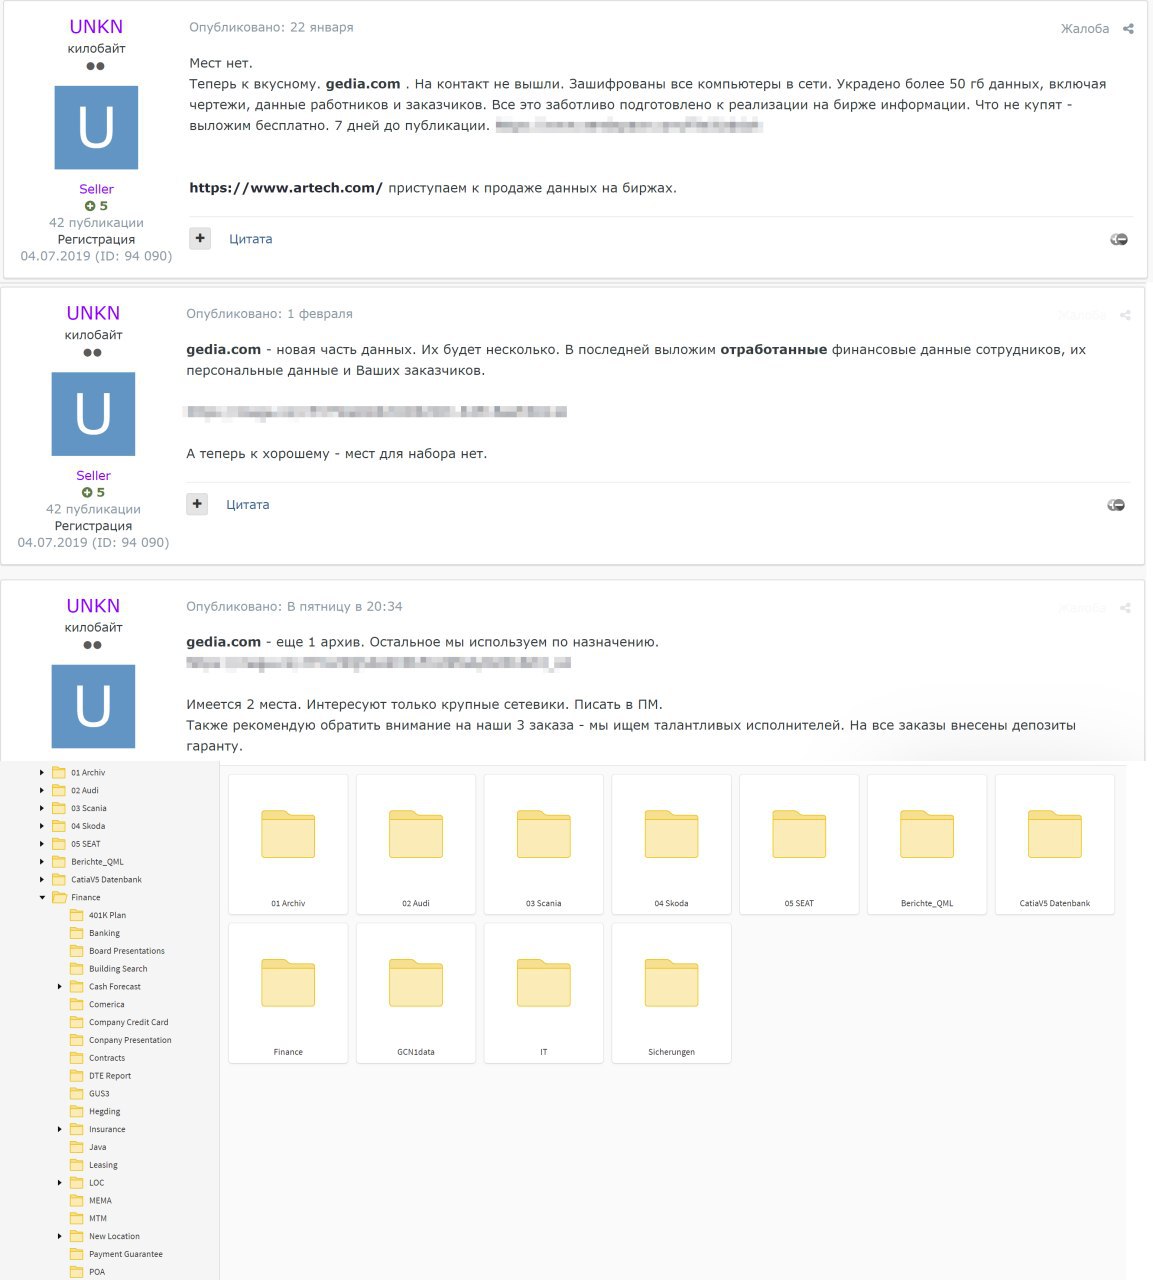The width and height of the screenshot is (1153, 1280).
Task: Click the plus multi-quote button in 22 января post
Action: pyautogui.click(x=200, y=238)
